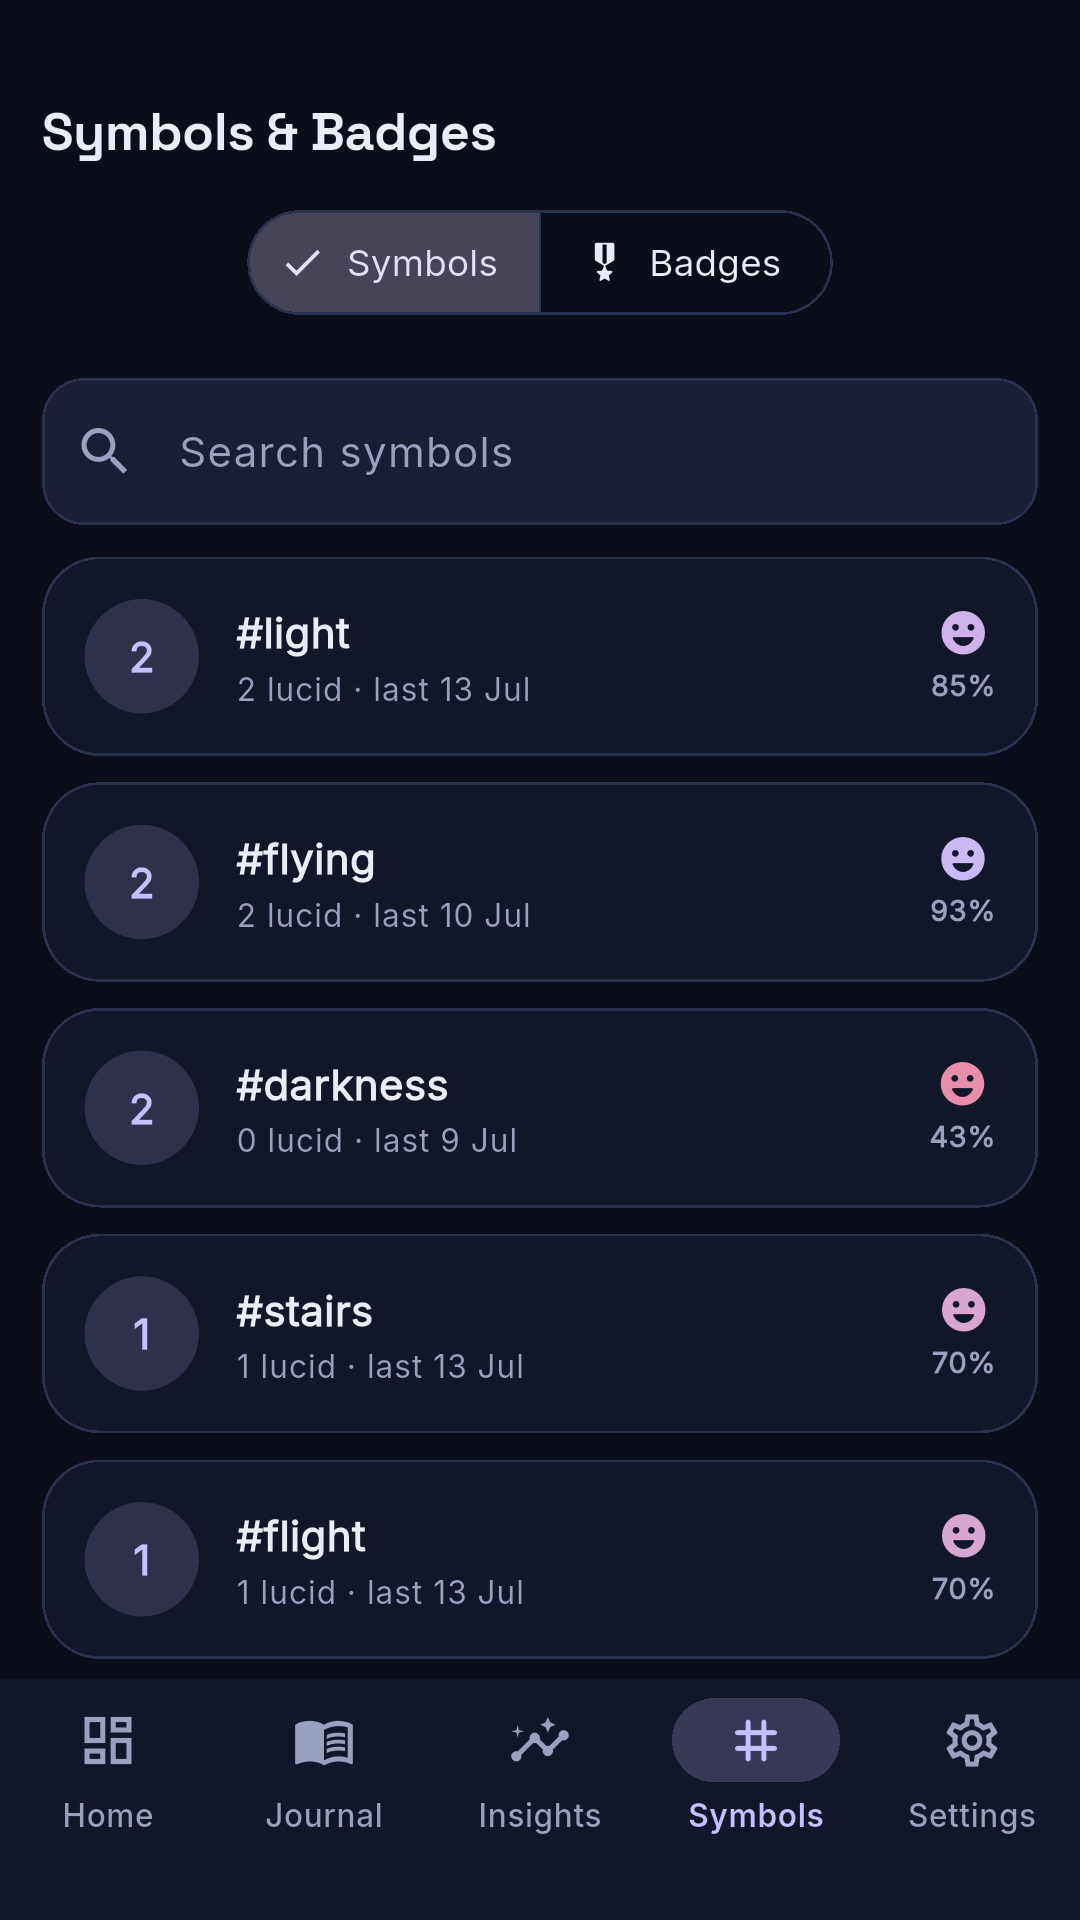
Task: Open the Home dashboard icon
Action: (x=108, y=1740)
